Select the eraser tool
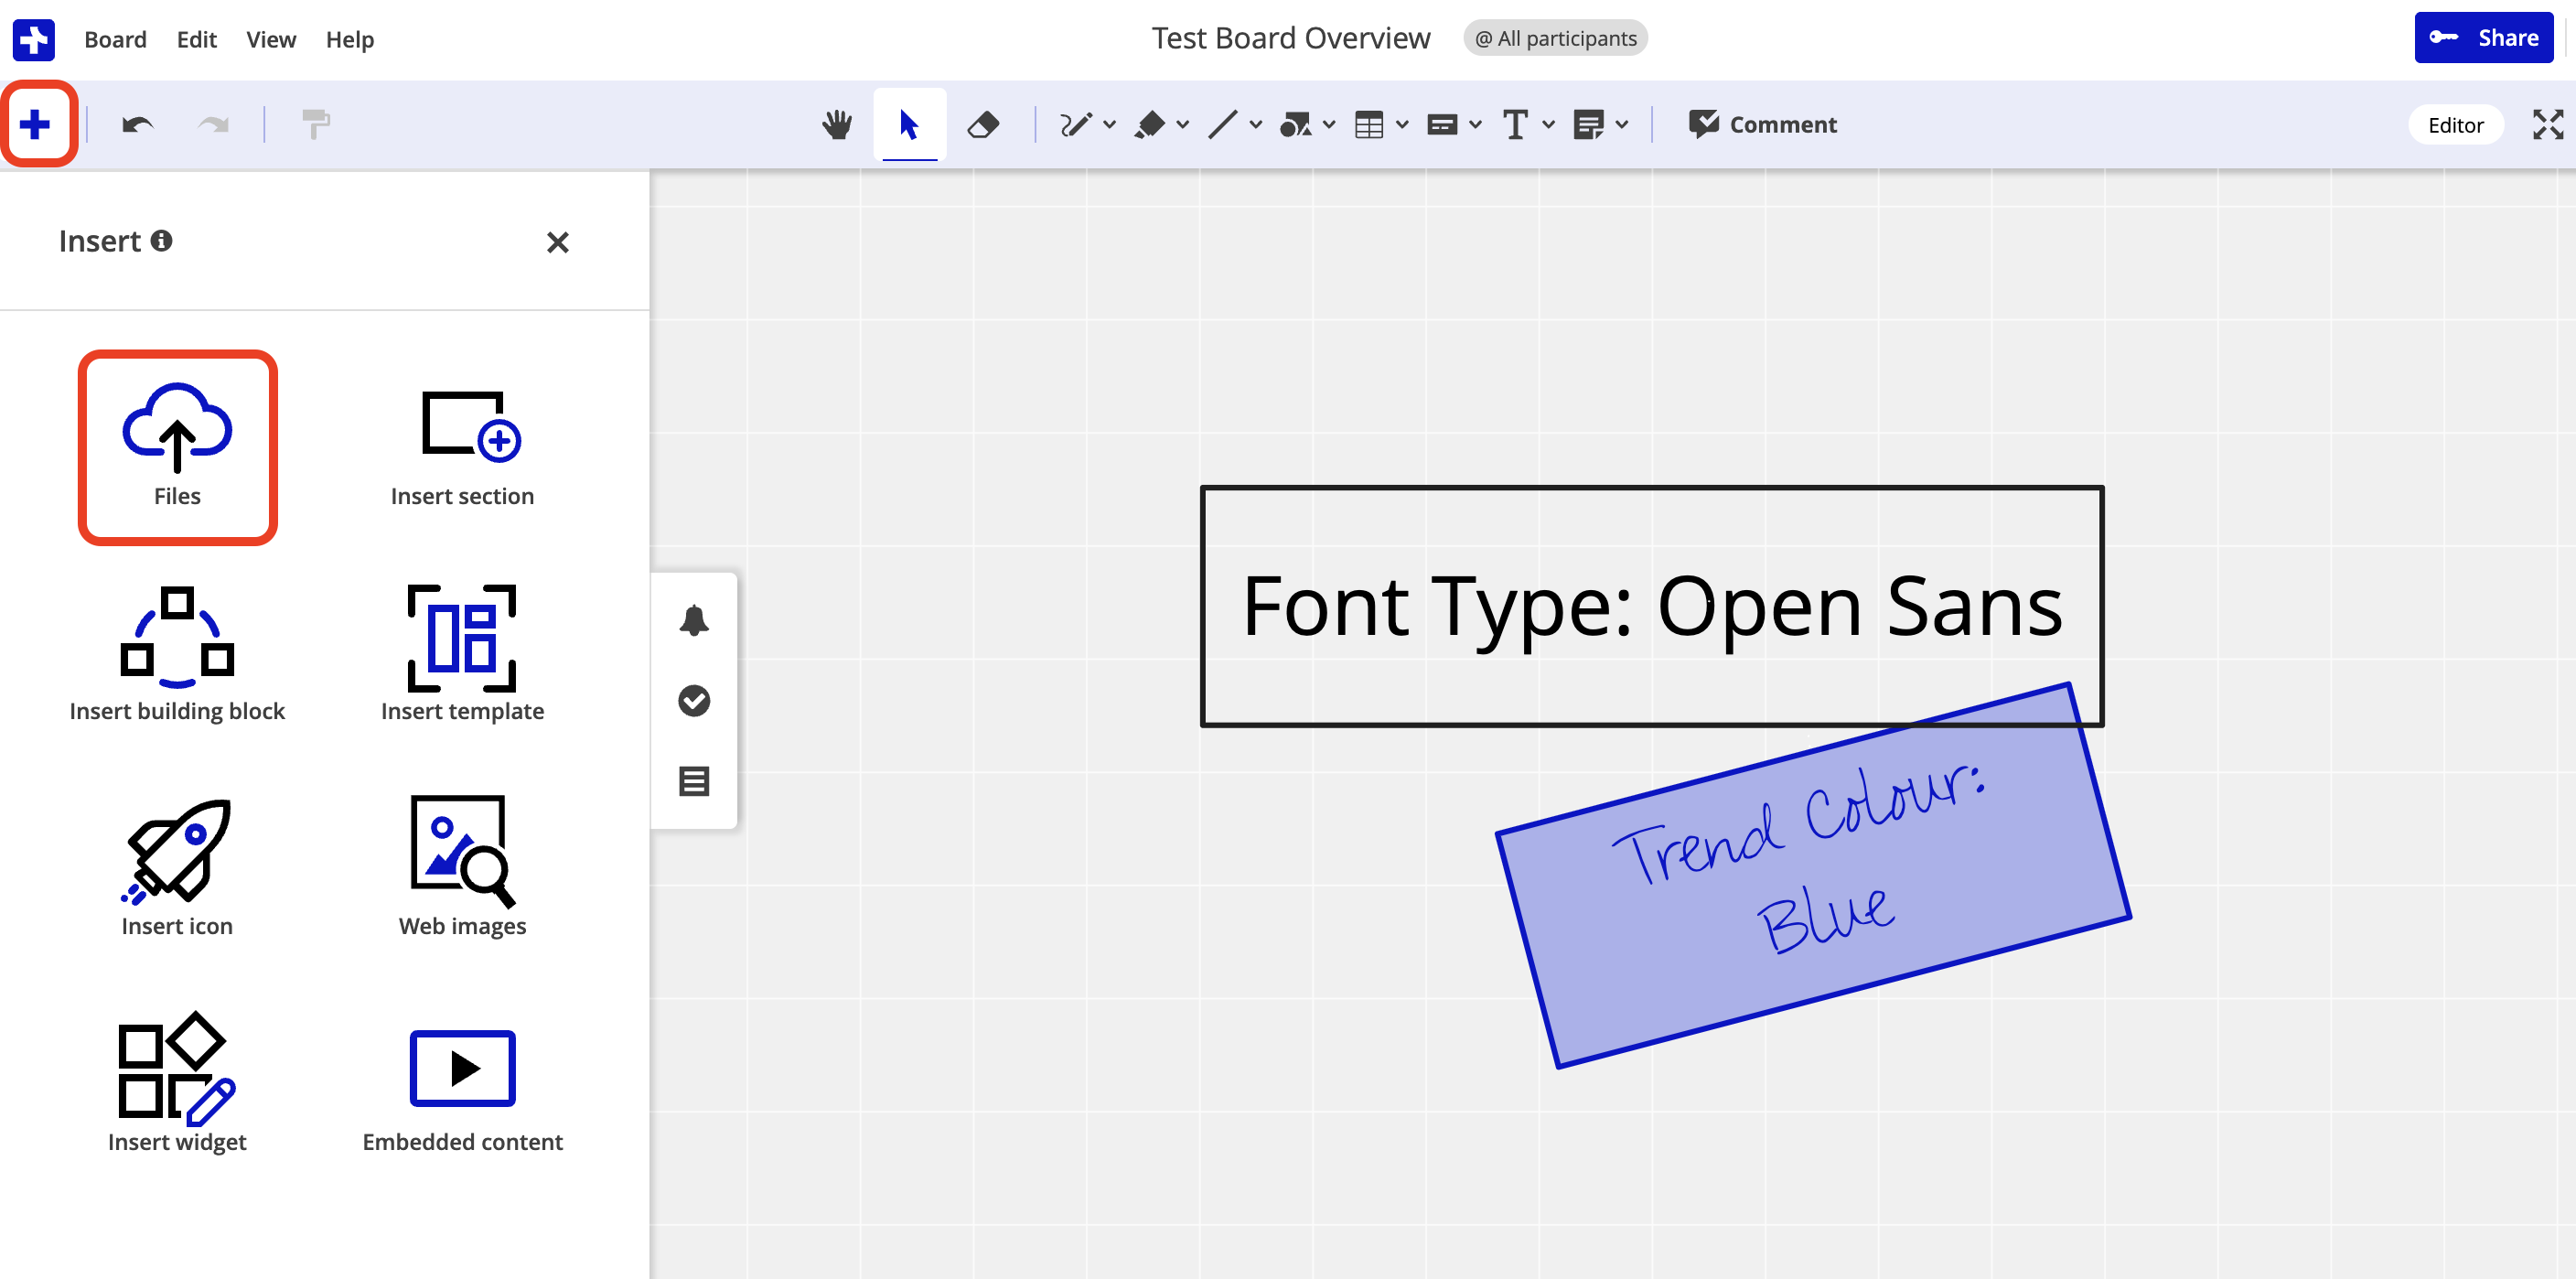This screenshot has width=2576, height=1279. click(983, 125)
